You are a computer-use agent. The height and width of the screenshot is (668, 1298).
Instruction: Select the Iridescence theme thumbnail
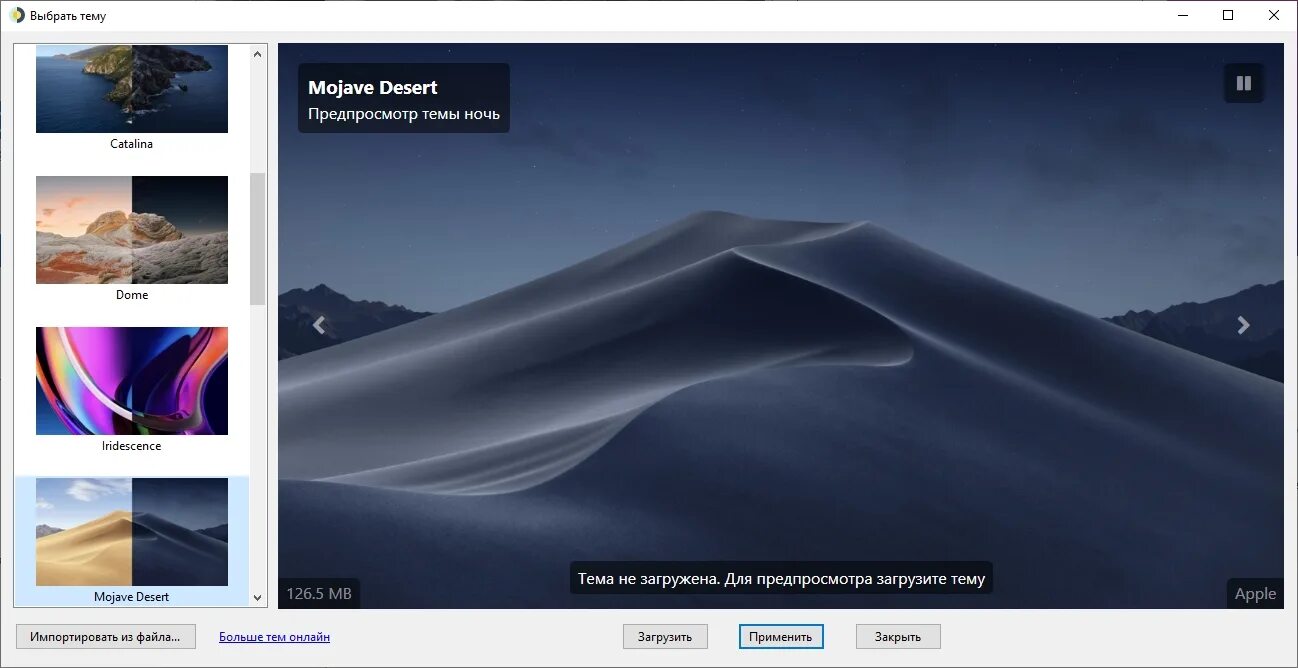(132, 381)
